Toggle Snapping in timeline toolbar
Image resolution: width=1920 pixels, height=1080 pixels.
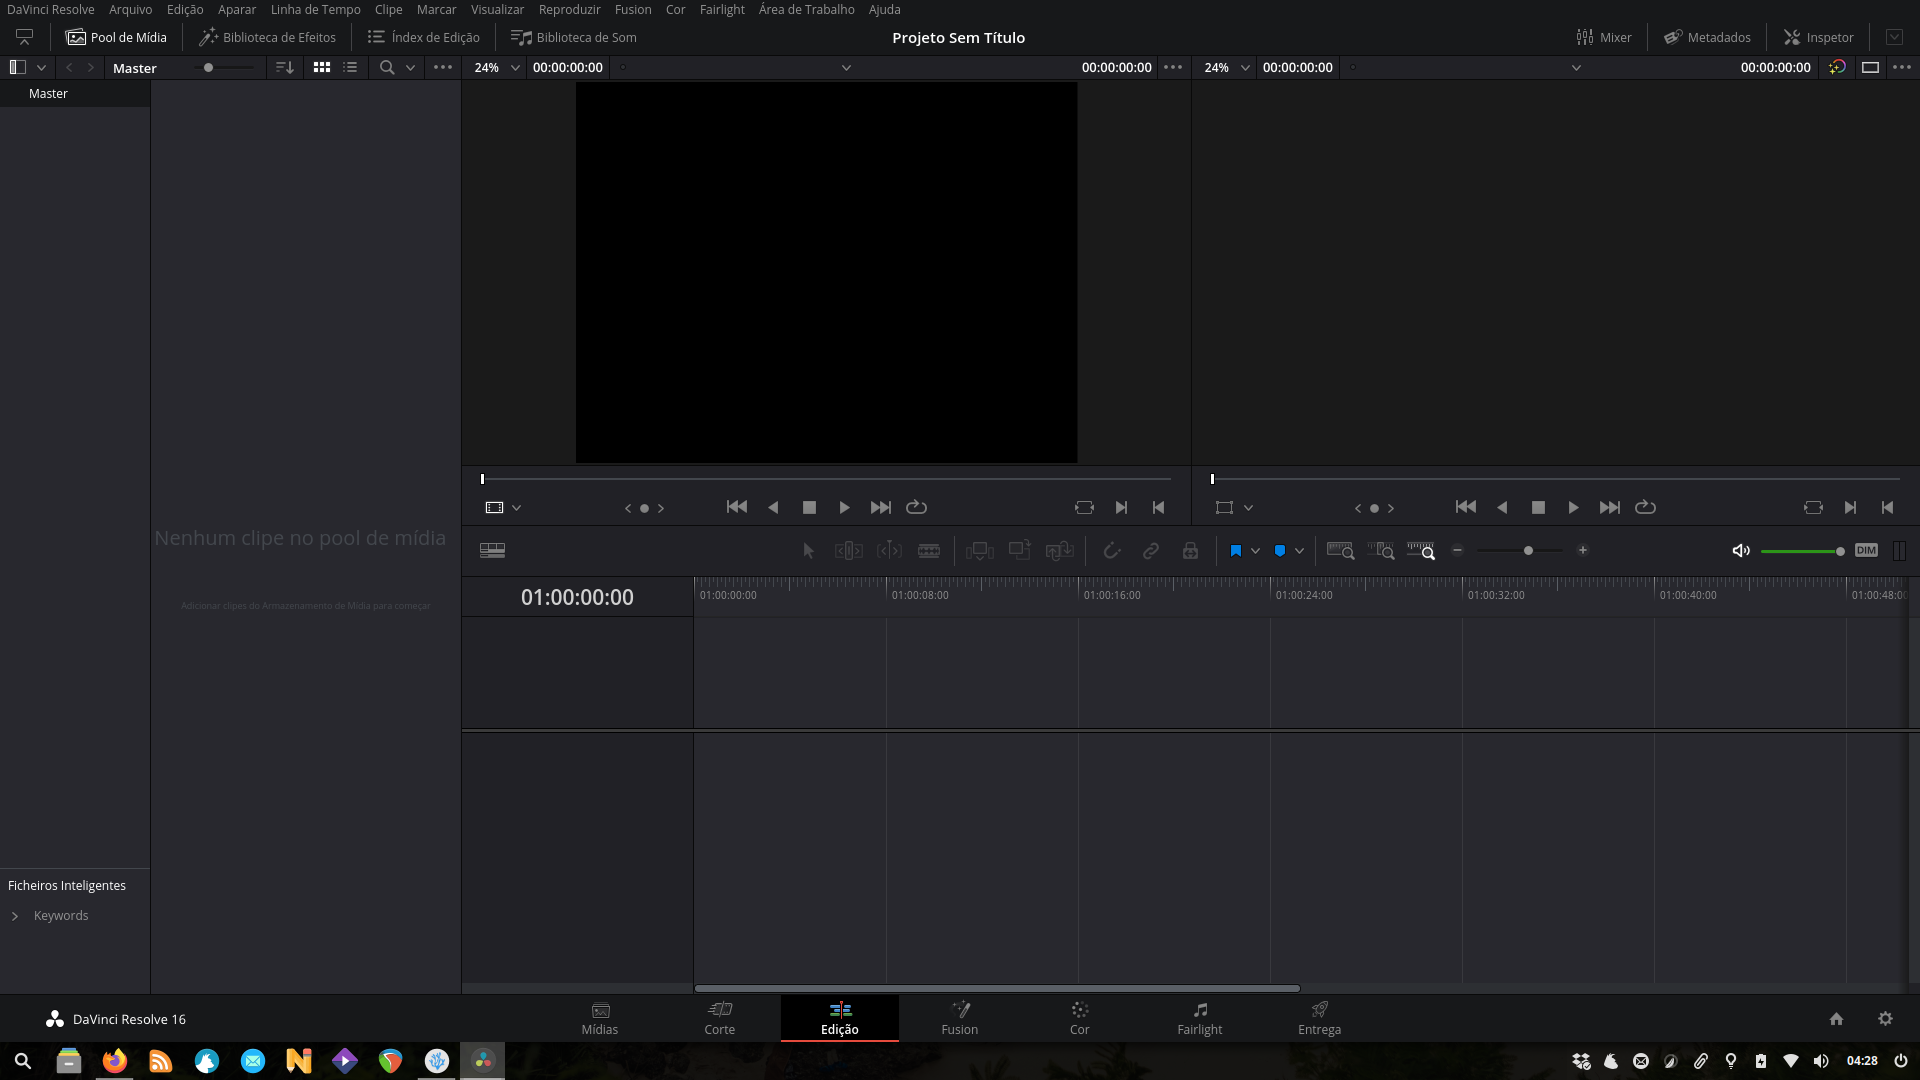[1111, 550]
